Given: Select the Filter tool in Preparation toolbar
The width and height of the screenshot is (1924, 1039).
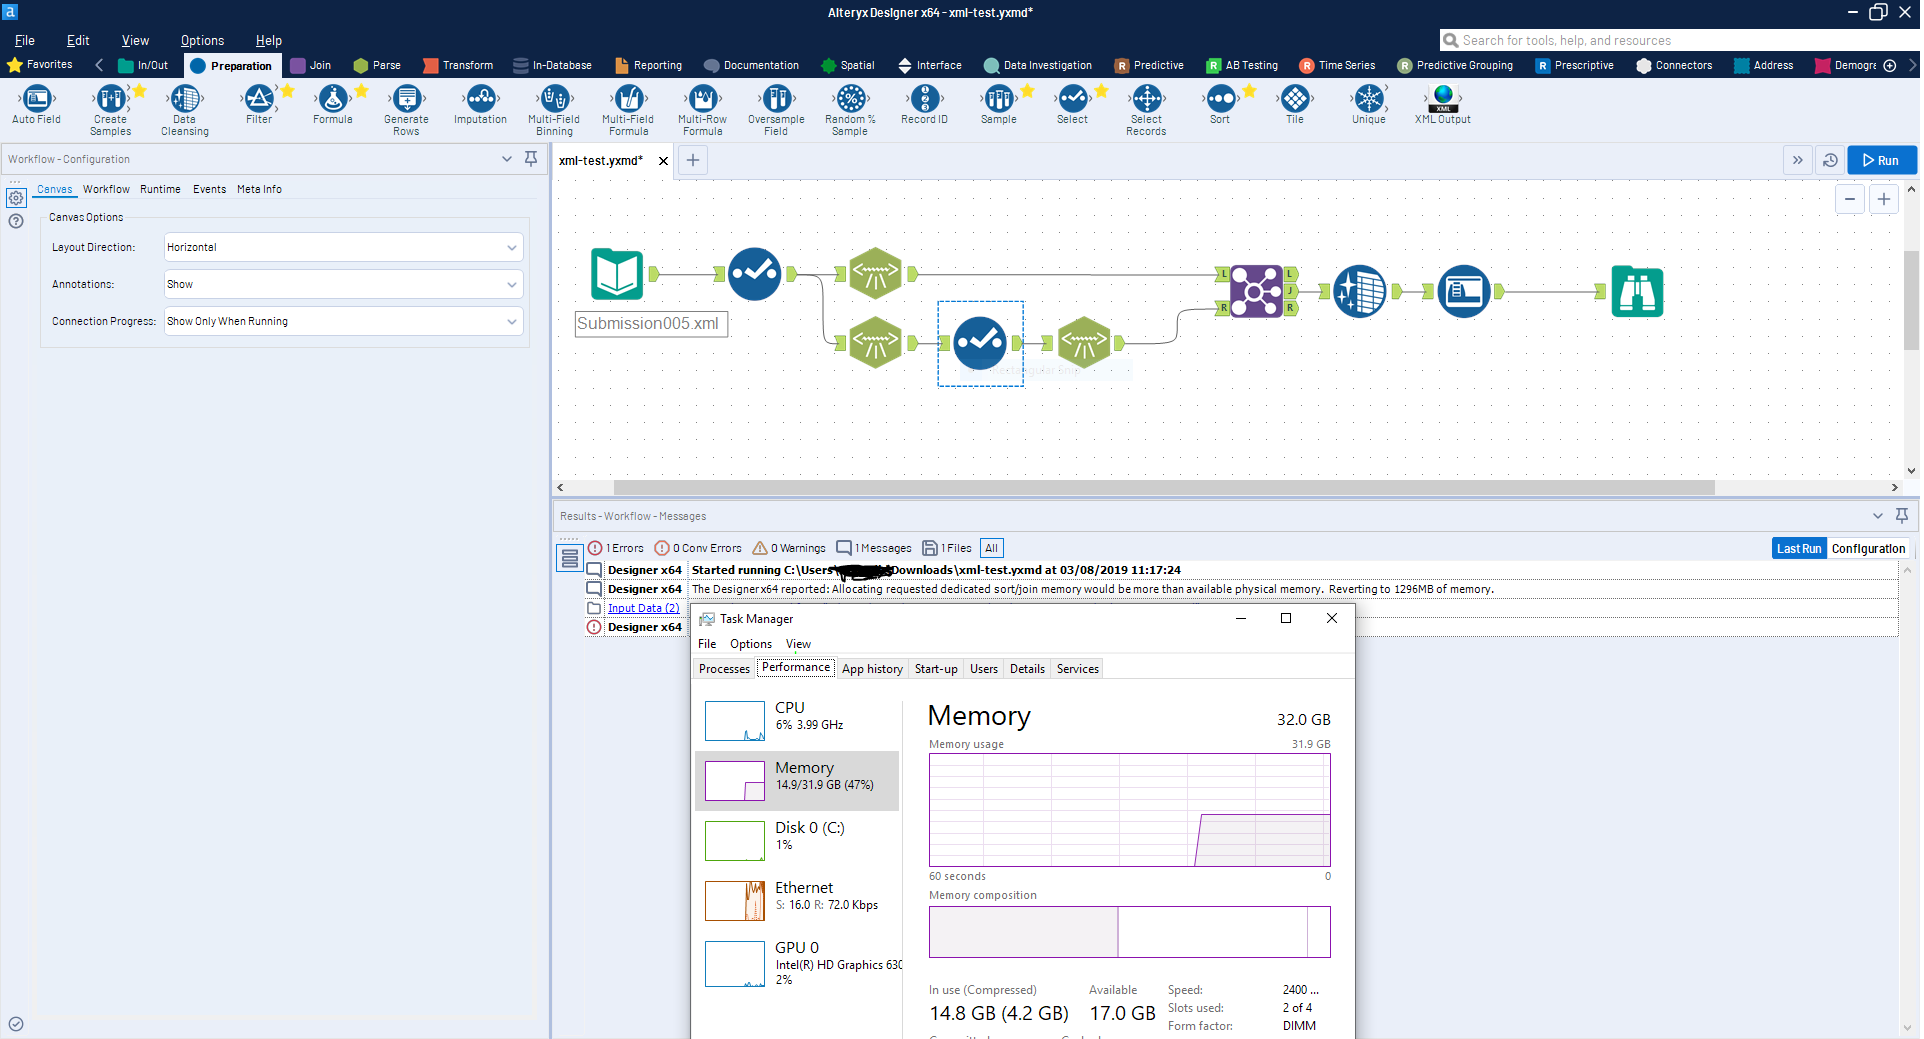Looking at the screenshot, I should [260, 105].
